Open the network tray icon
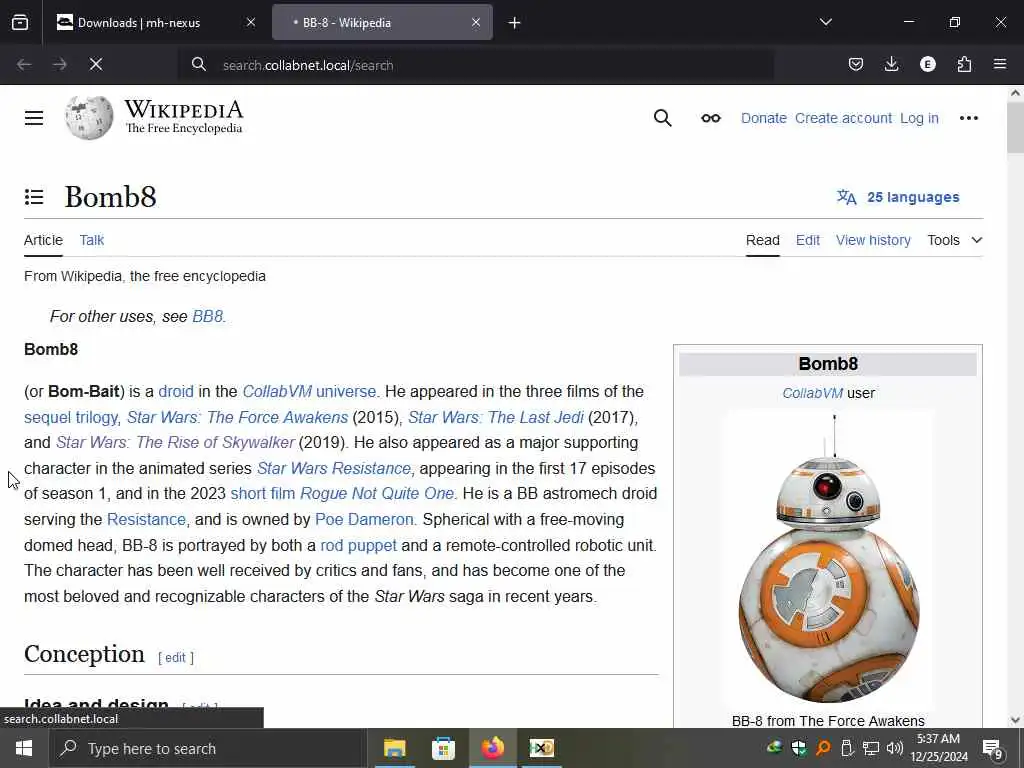The width and height of the screenshot is (1024, 768). 871,748
